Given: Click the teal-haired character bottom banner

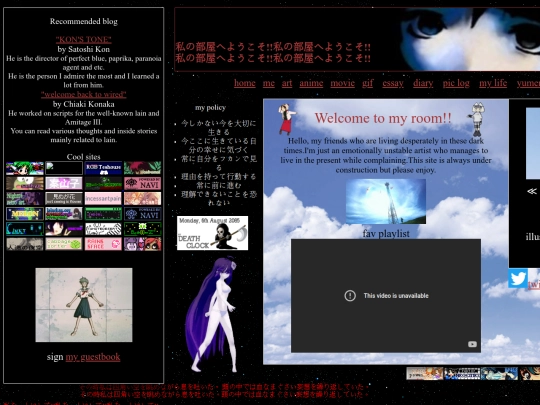Looking at the screenshot, I should [x=499, y=374].
